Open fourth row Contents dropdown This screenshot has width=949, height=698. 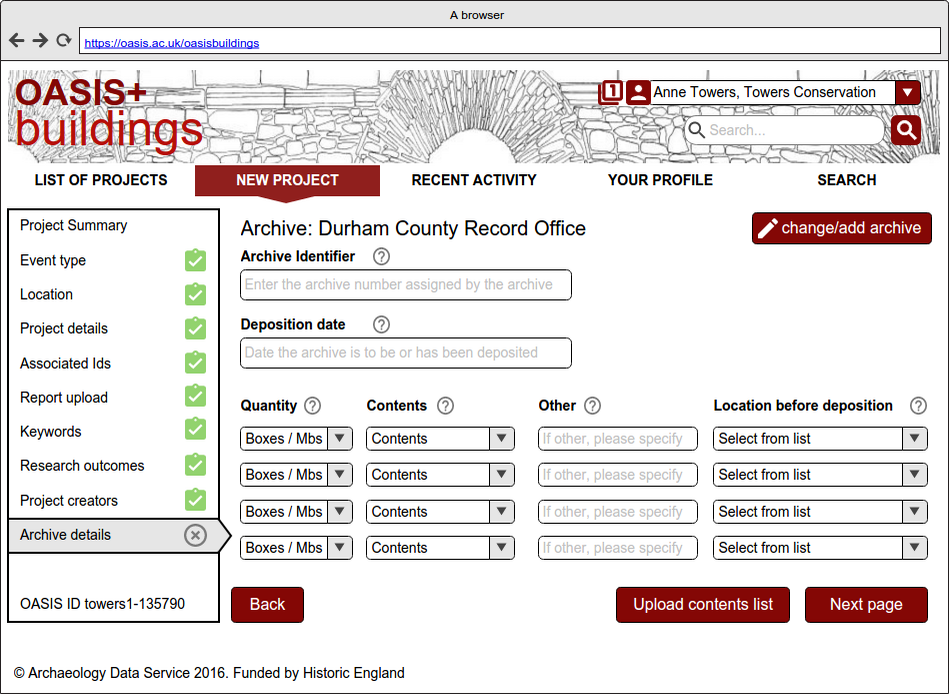pos(440,548)
